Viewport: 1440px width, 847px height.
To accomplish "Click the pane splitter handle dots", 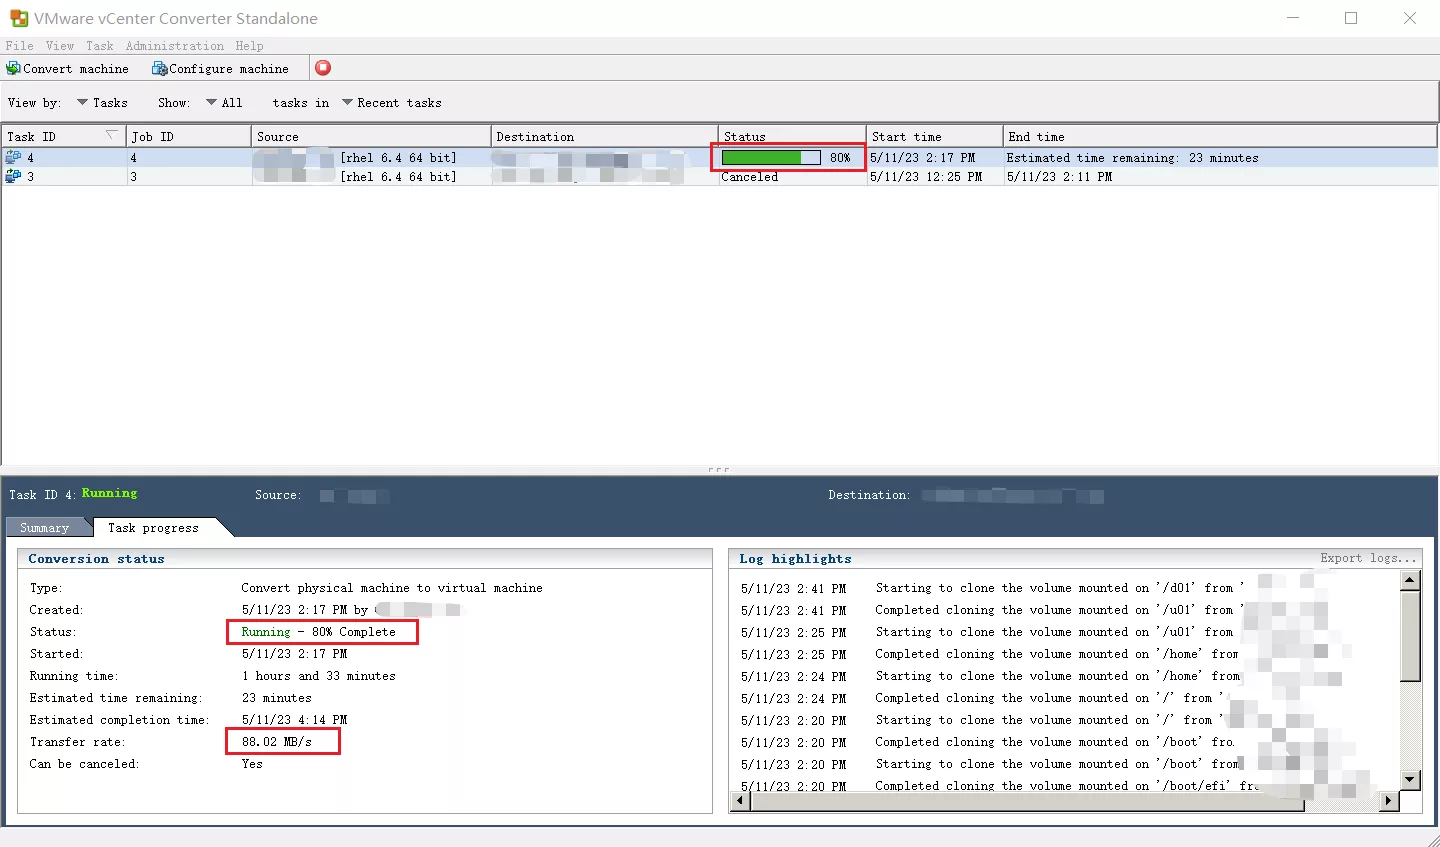I will click(718, 469).
